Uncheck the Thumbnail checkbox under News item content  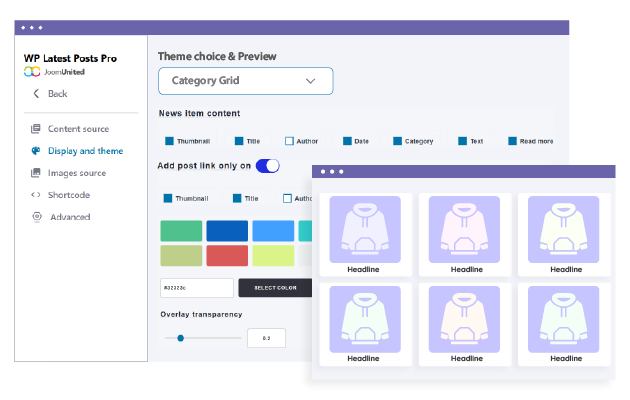click(x=169, y=141)
